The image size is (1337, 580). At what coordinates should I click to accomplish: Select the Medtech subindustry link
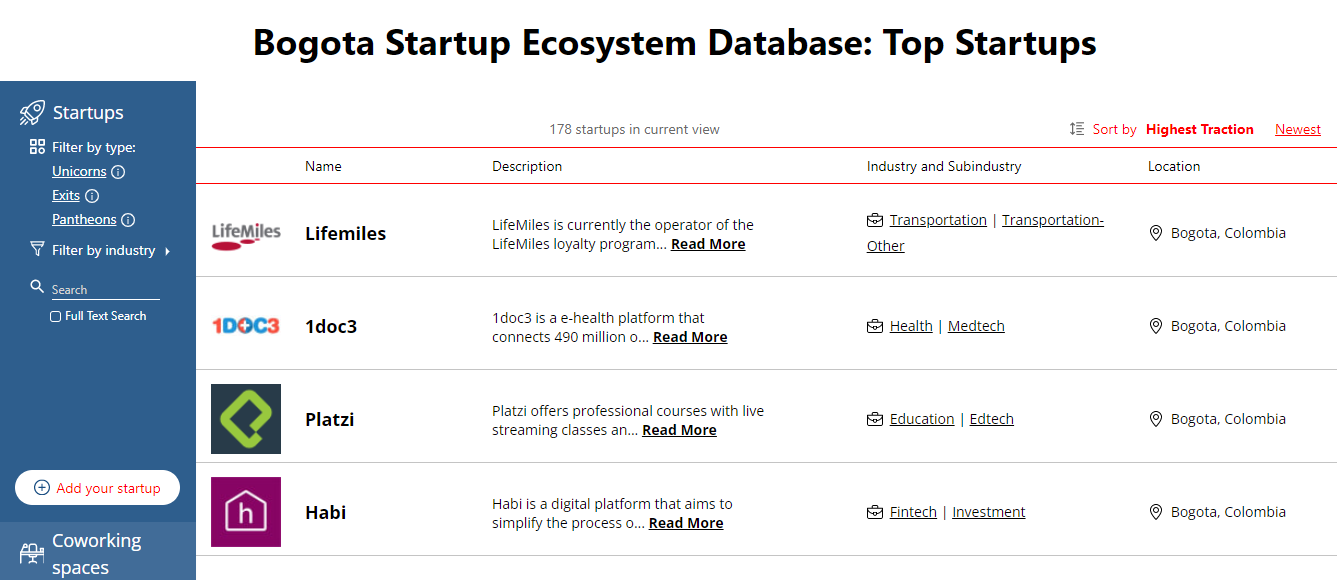(x=976, y=326)
